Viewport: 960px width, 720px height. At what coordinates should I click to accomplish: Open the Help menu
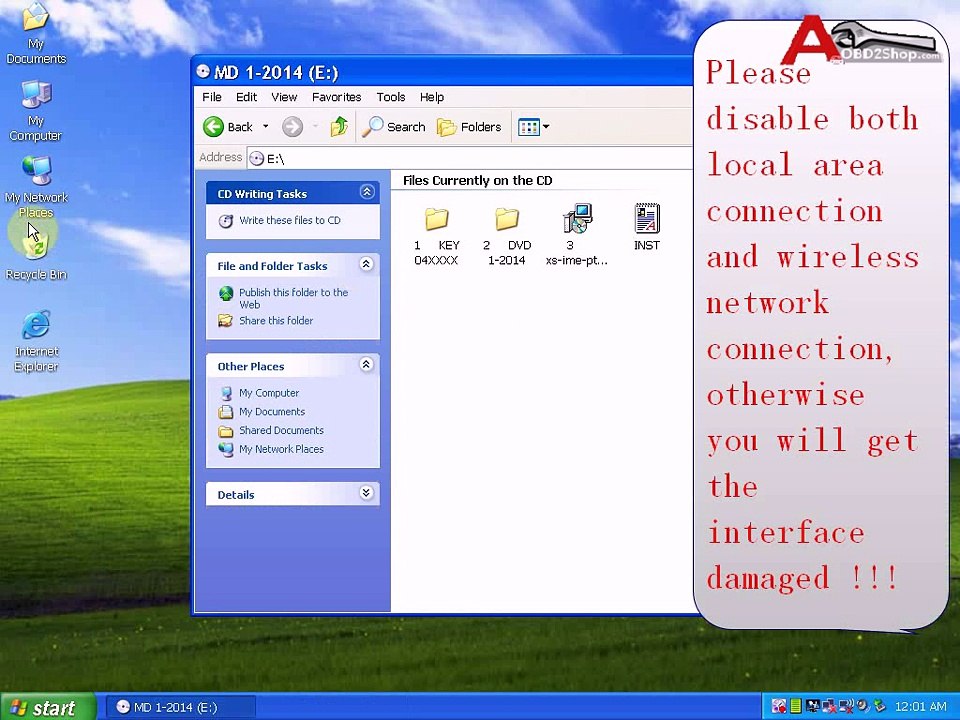click(x=432, y=97)
